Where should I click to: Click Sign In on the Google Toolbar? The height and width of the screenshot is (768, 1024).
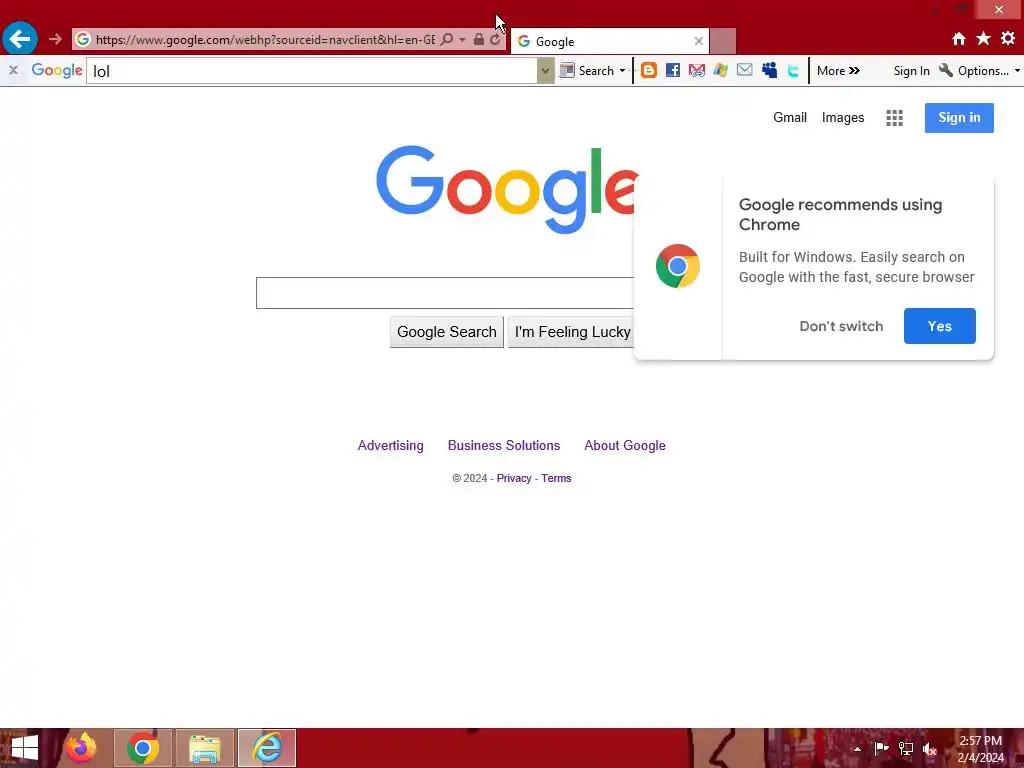[x=911, y=71]
